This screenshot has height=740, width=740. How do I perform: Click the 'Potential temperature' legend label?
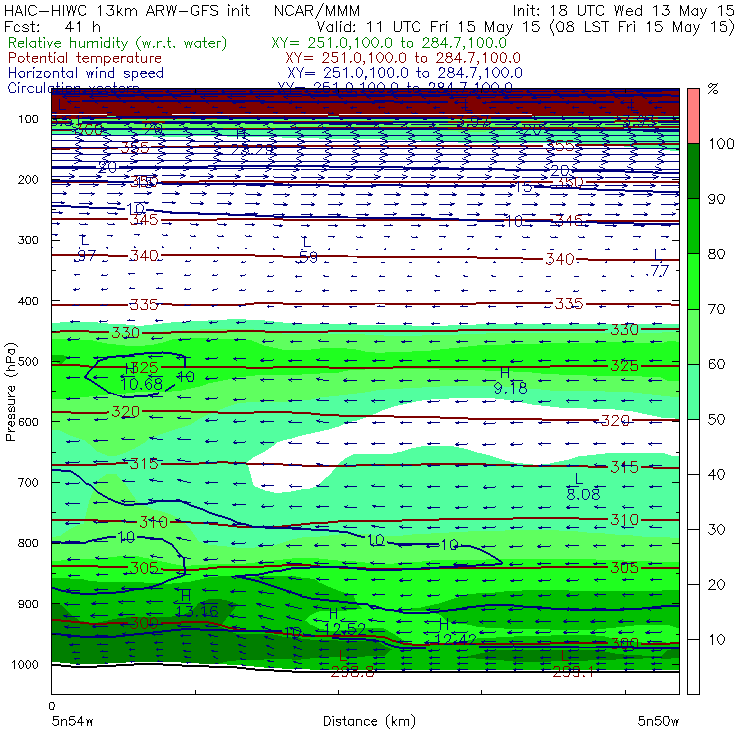click(x=84, y=58)
